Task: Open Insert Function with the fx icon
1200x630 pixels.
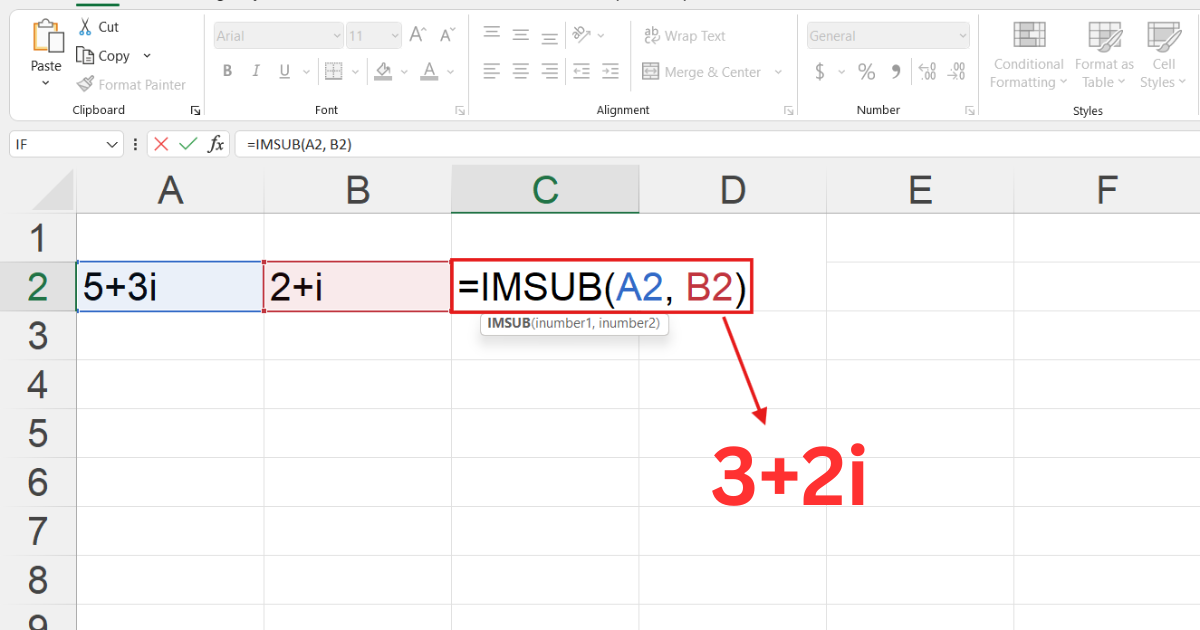Action: 216,143
